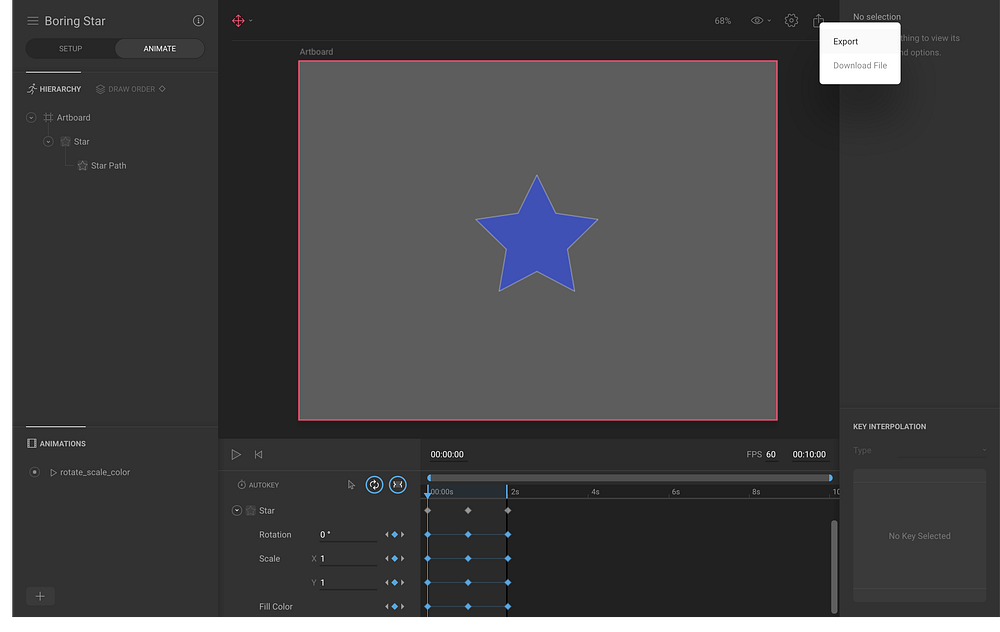Viewport: 1000px width, 632px height.
Task: Click the info icon in the title bar
Action: click(198, 20)
